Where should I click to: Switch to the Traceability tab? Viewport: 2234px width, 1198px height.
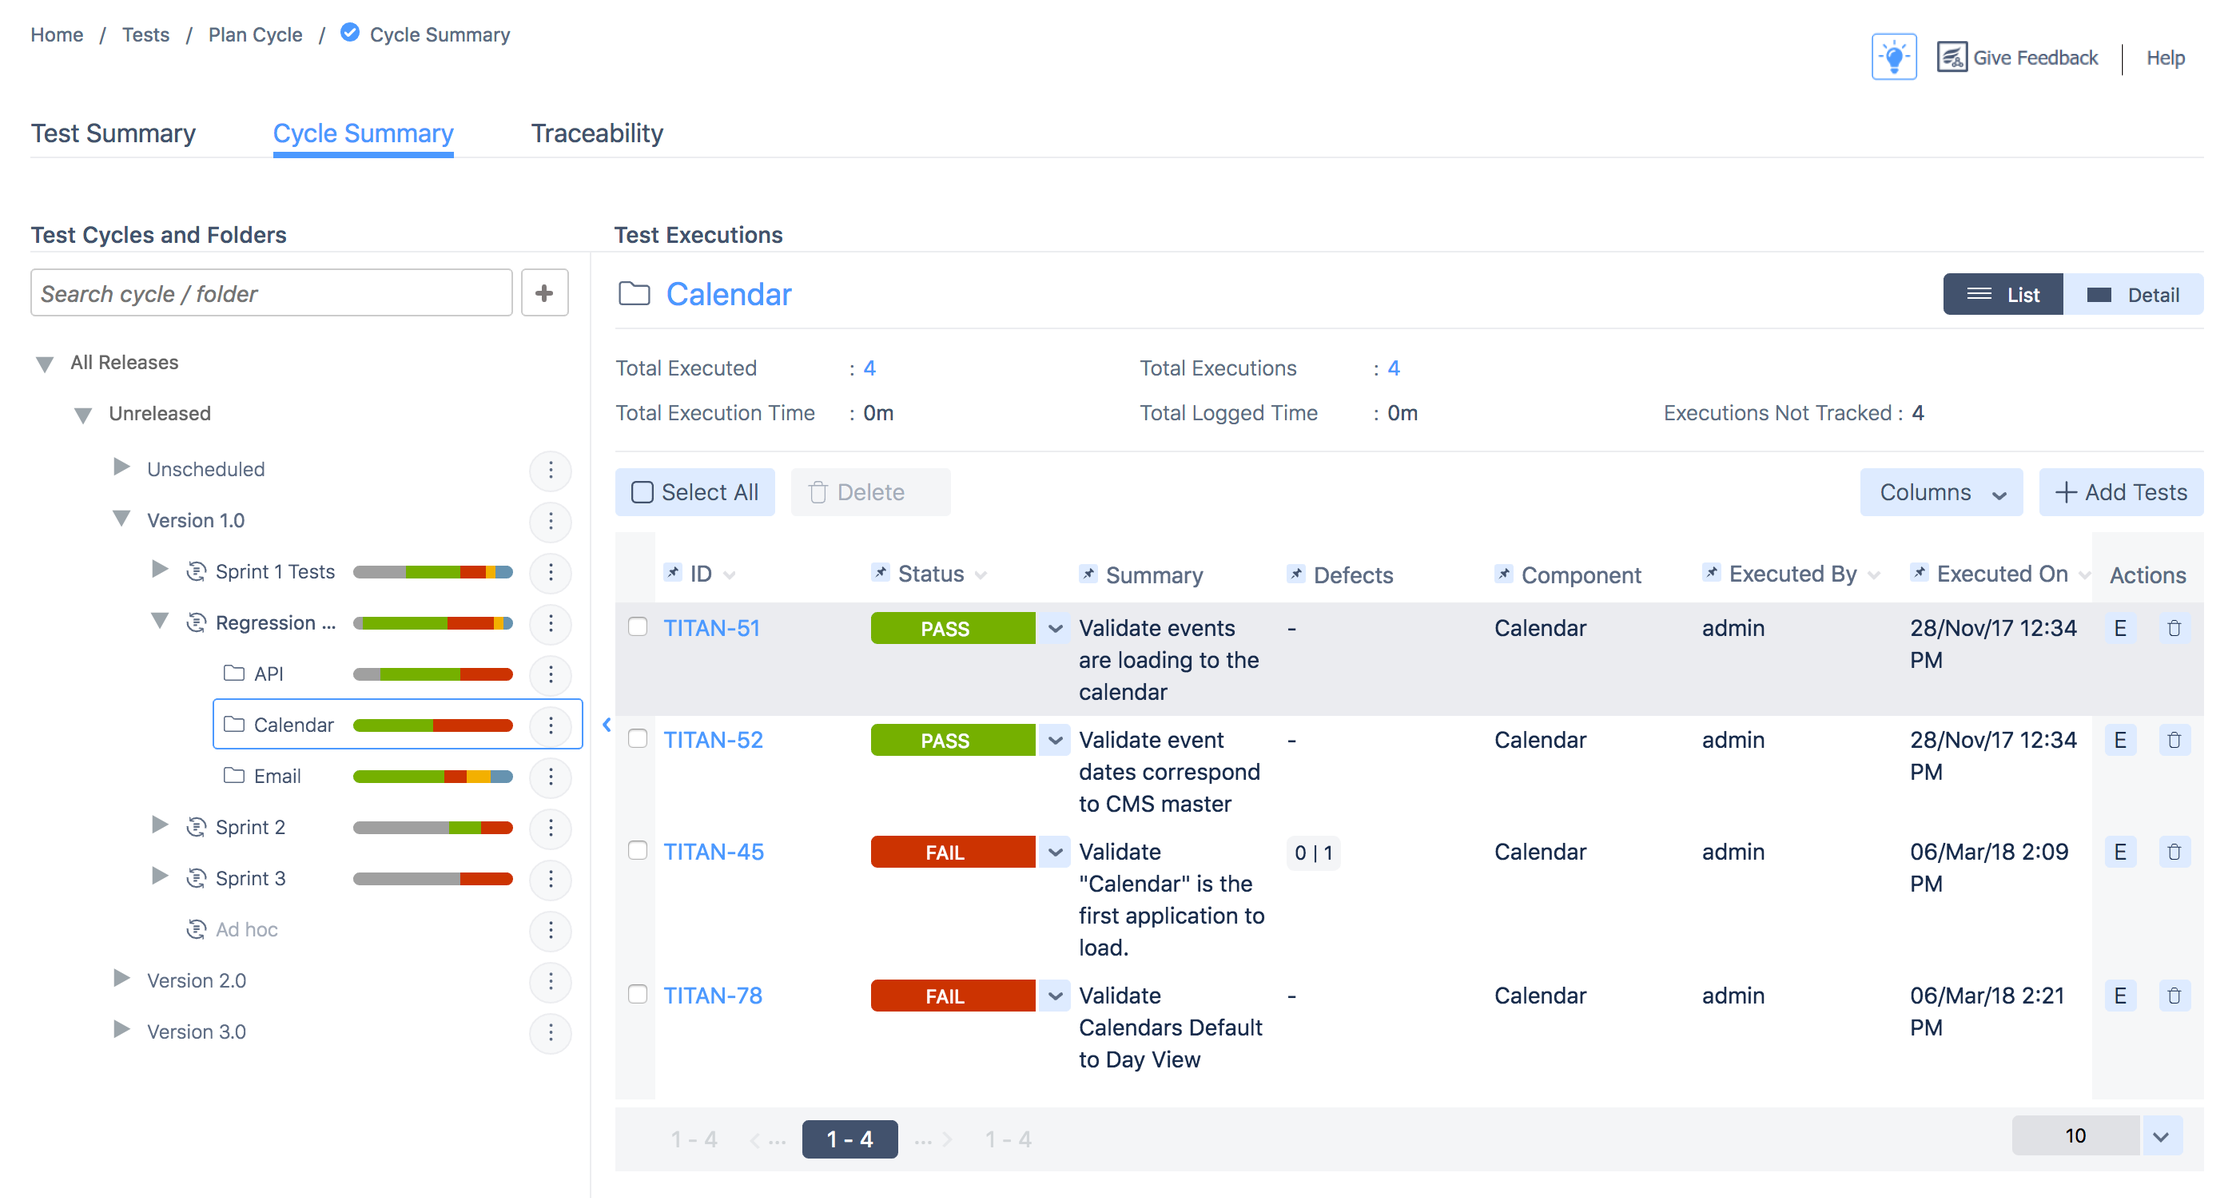point(597,133)
